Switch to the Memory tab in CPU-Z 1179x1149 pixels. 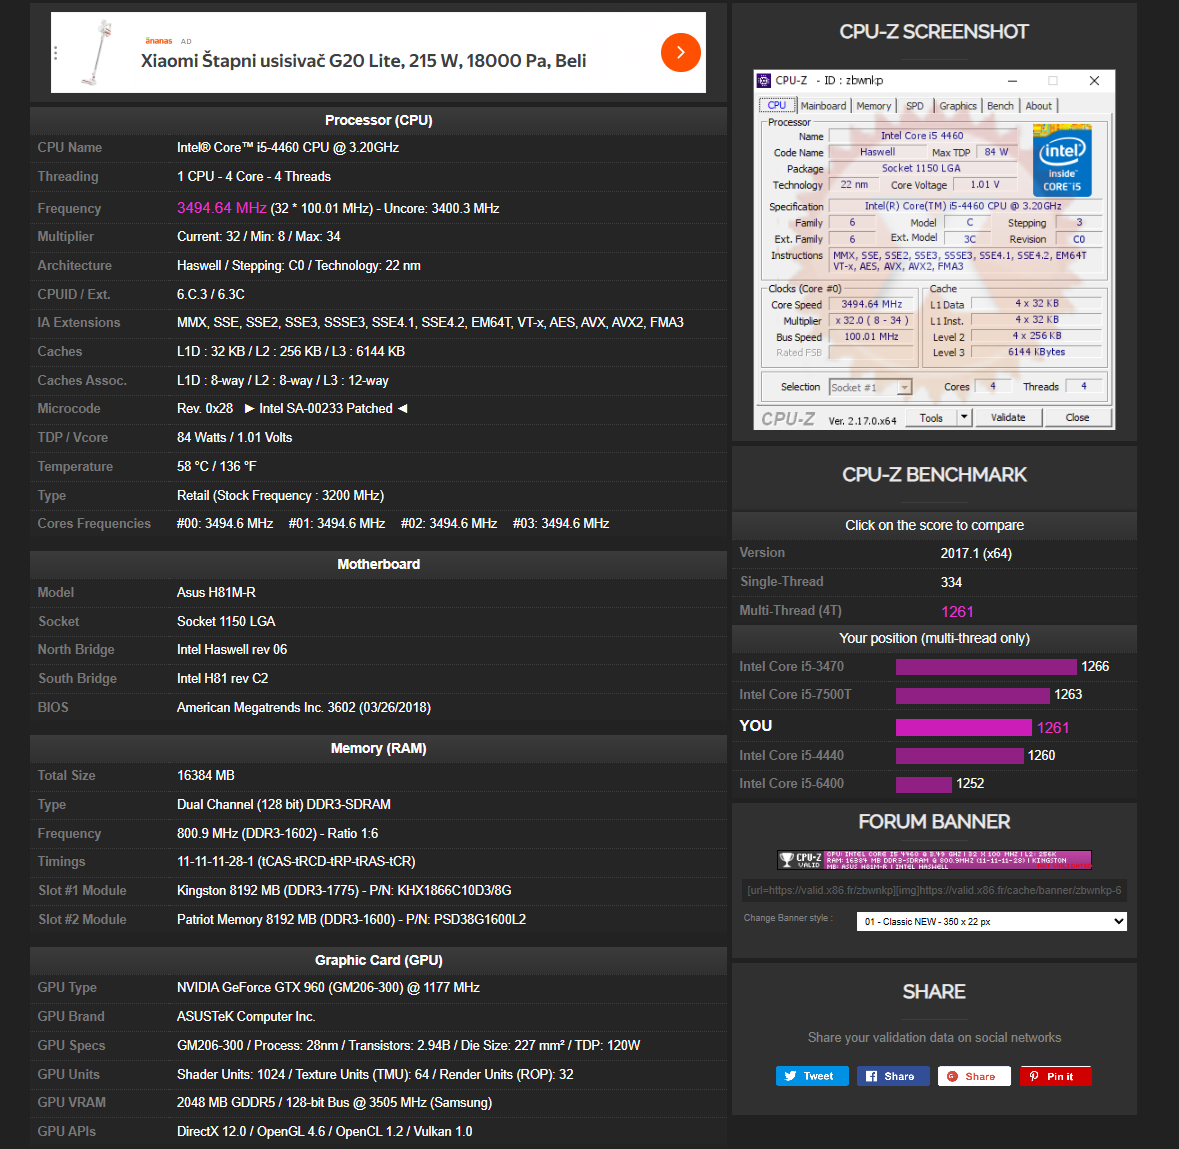tap(873, 106)
